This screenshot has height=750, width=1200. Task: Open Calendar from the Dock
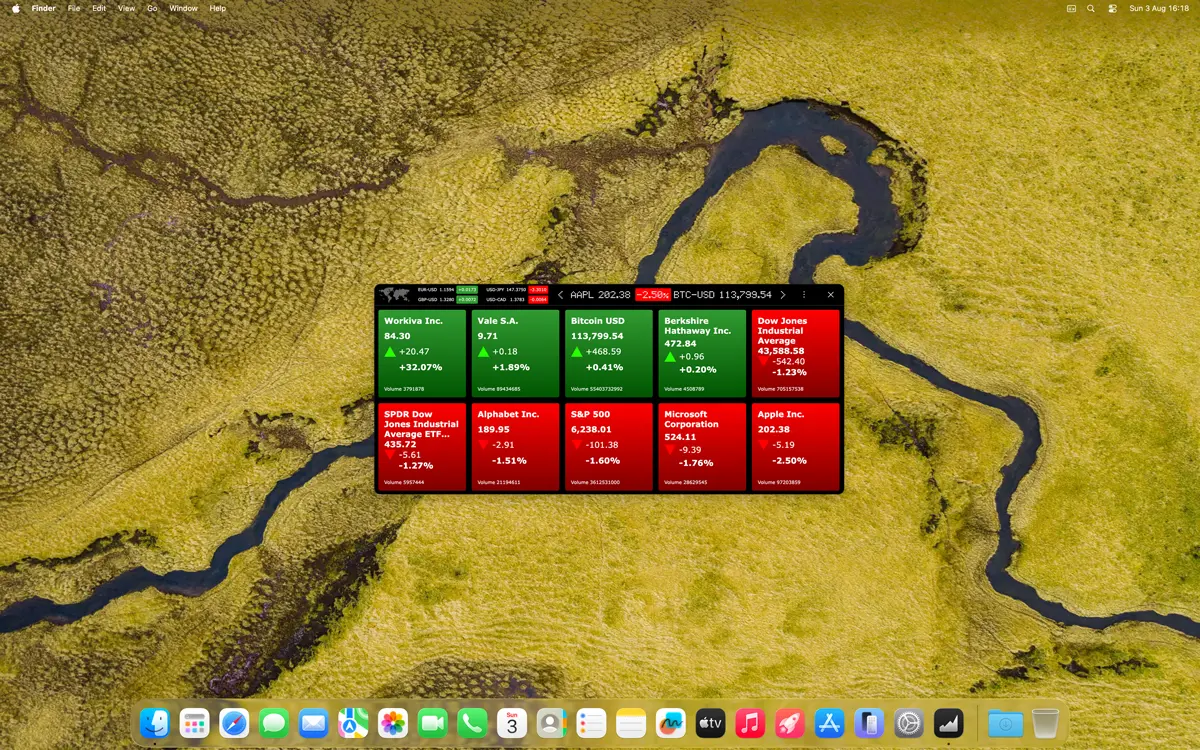(512, 723)
